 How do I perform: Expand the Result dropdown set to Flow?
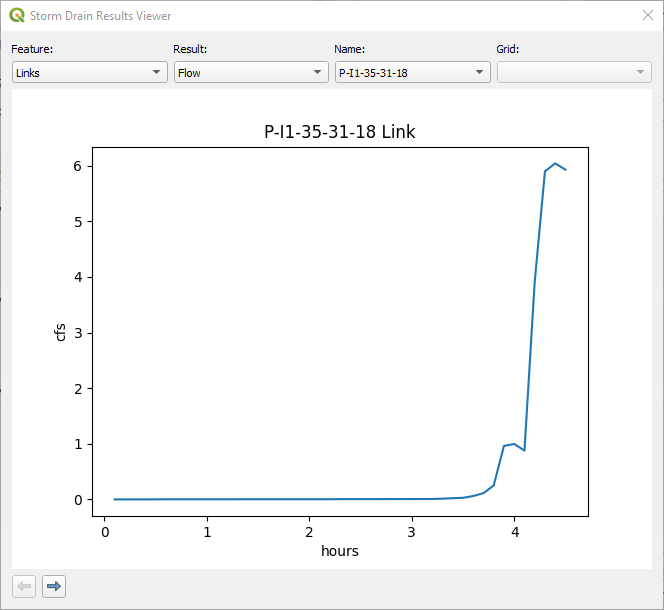[251, 72]
